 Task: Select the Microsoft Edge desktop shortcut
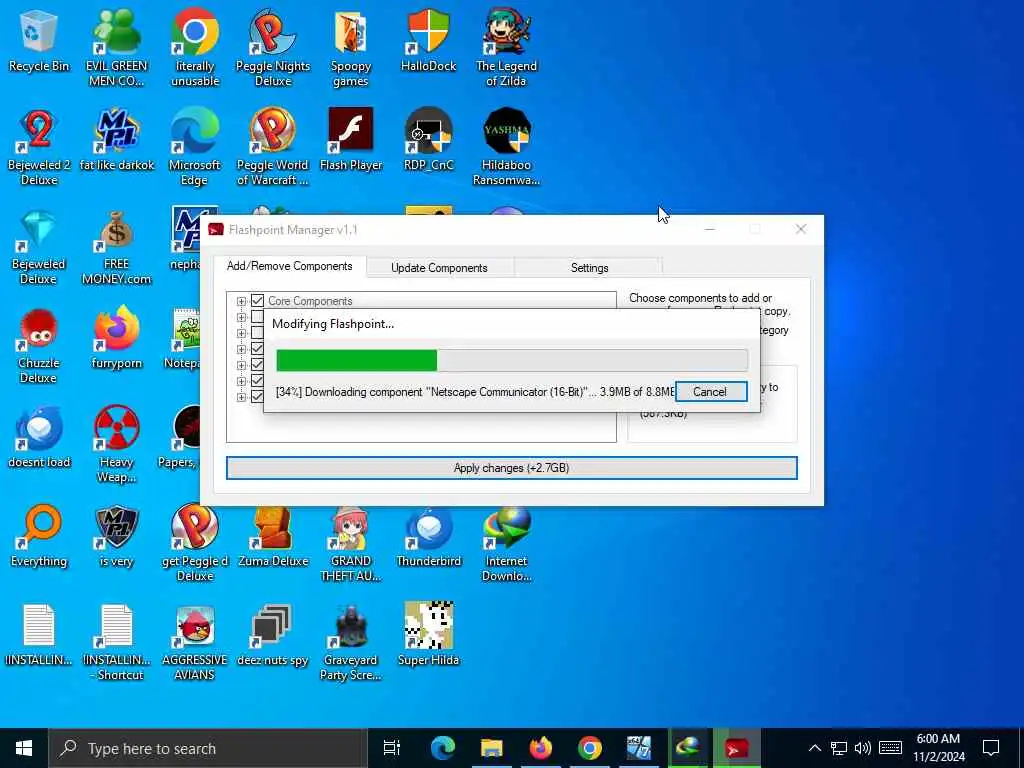coord(195,146)
